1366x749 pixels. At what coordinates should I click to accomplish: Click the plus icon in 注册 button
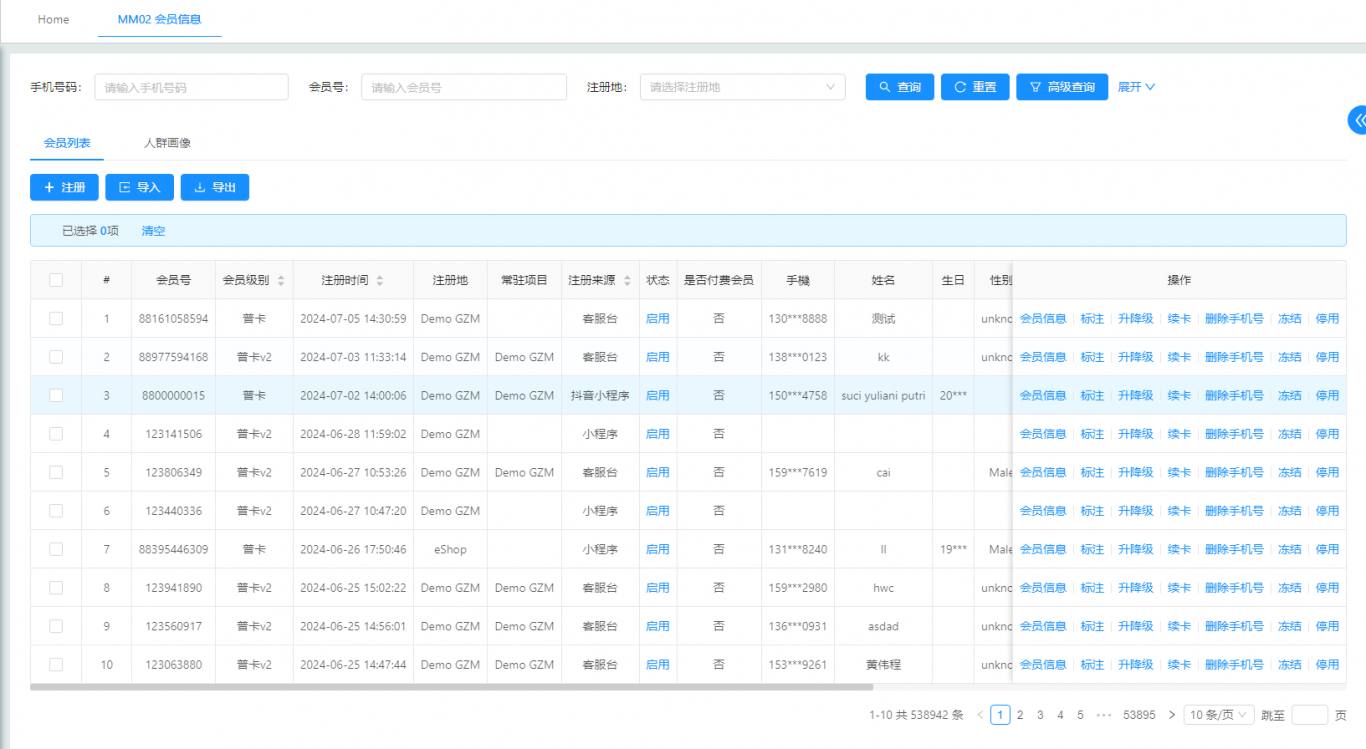click(x=49, y=187)
